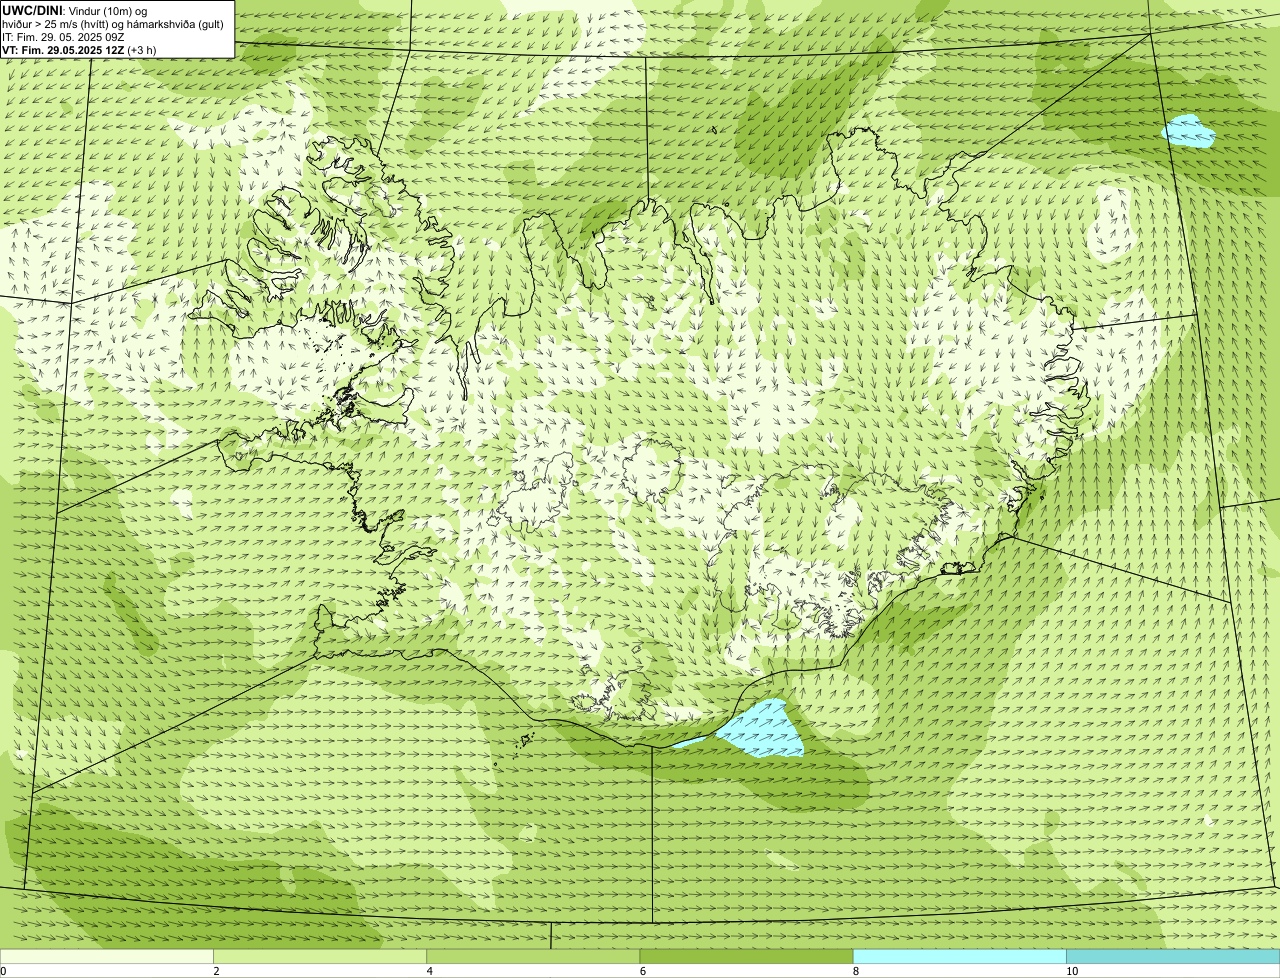The image size is (1280, 978).
Task: Click the 'hviður > 25 m/s (hvítt)' legend line
Action: [113, 24]
